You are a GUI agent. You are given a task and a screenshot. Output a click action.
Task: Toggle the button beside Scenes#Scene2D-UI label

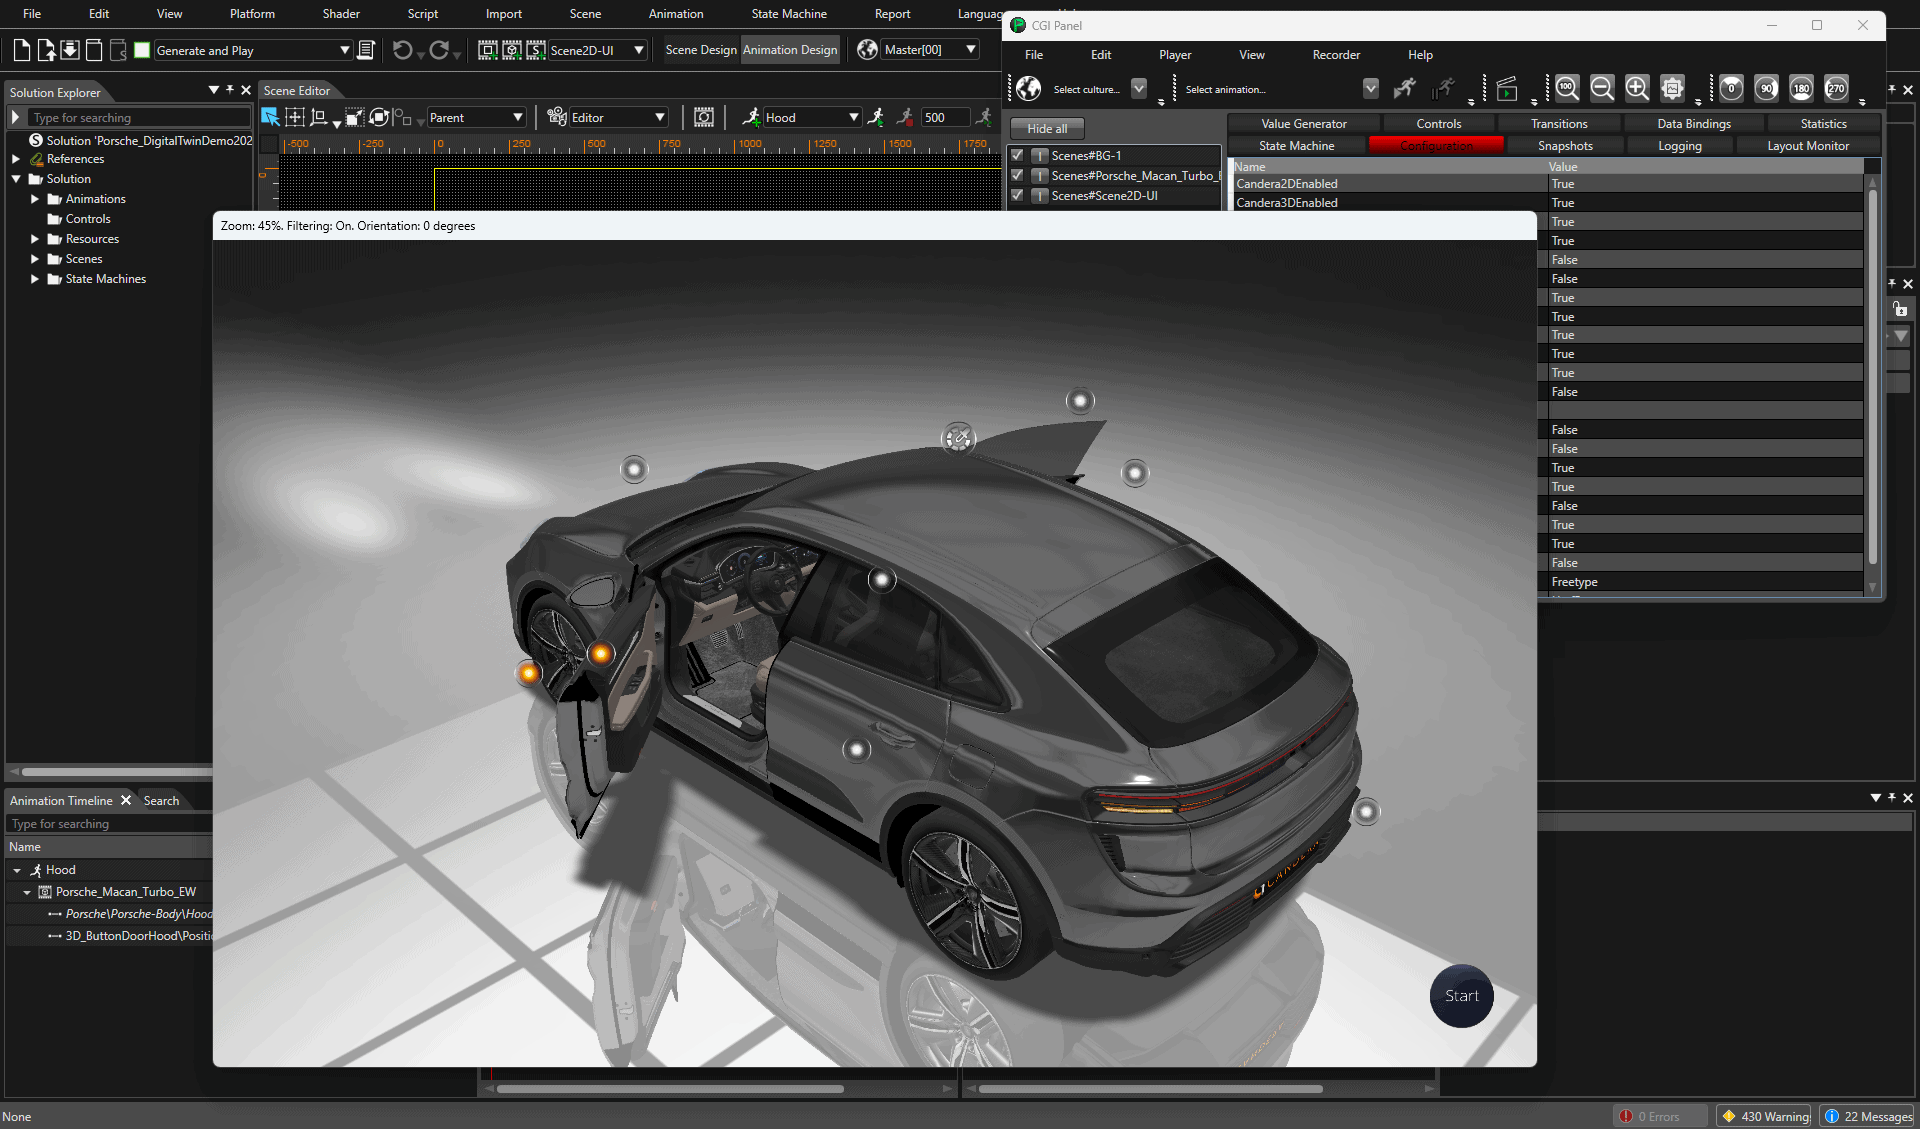point(1039,195)
